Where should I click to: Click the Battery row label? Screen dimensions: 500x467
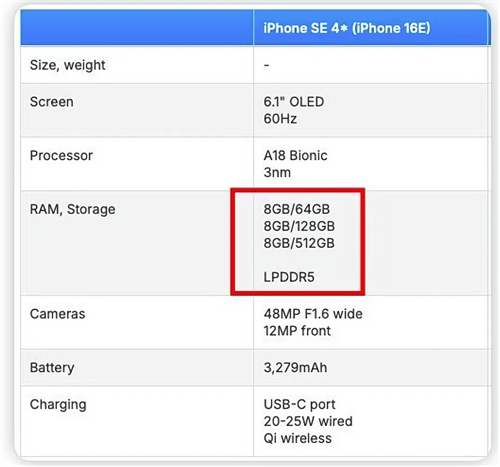pos(52,368)
